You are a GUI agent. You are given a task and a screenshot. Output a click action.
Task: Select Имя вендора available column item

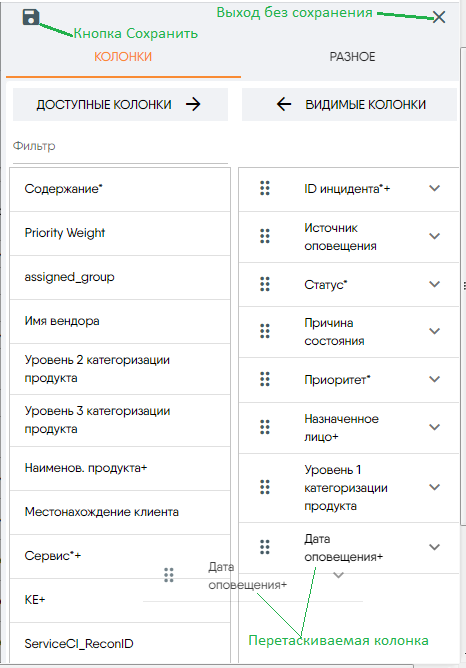pyautogui.click(x=120, y=321)
